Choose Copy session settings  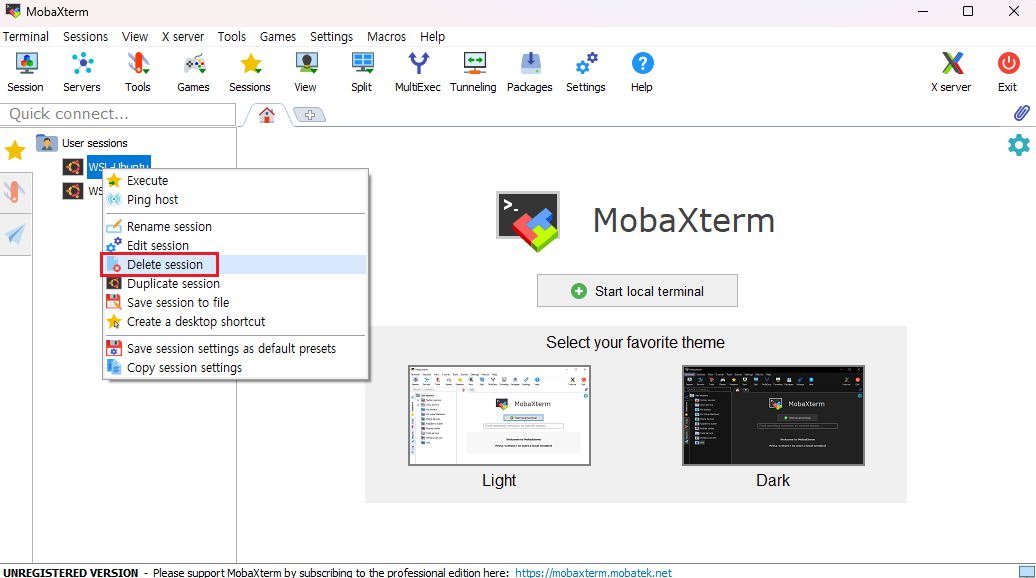point(235,367)
